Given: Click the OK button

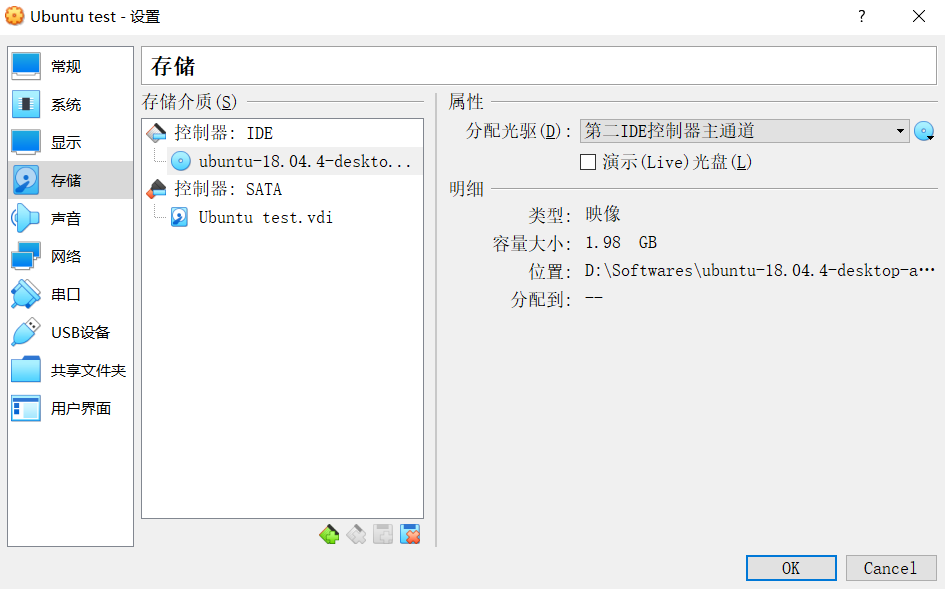Looking at the screenshot, I should [x=791, y=568].
